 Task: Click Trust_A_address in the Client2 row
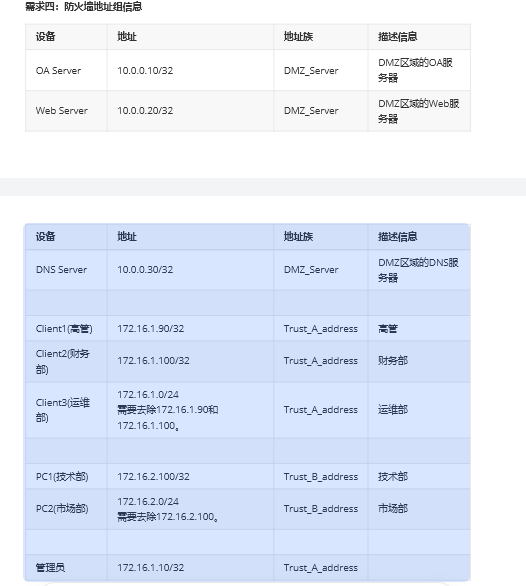coord(320,361)
